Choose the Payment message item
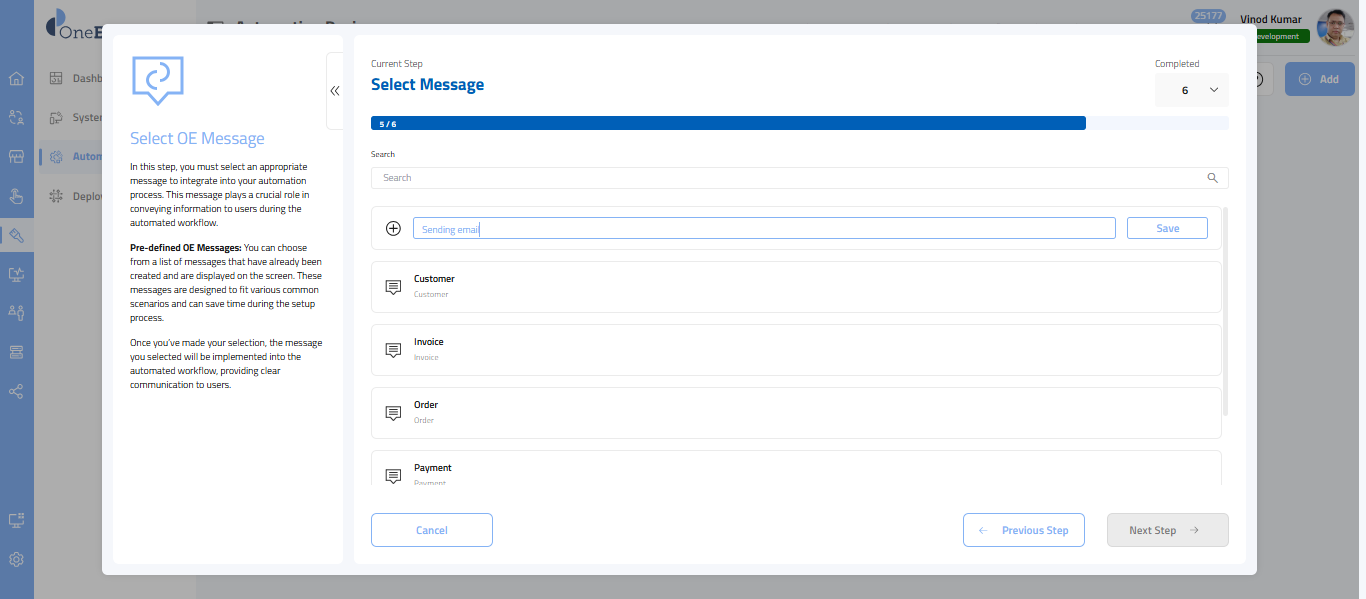 point(795,469)
